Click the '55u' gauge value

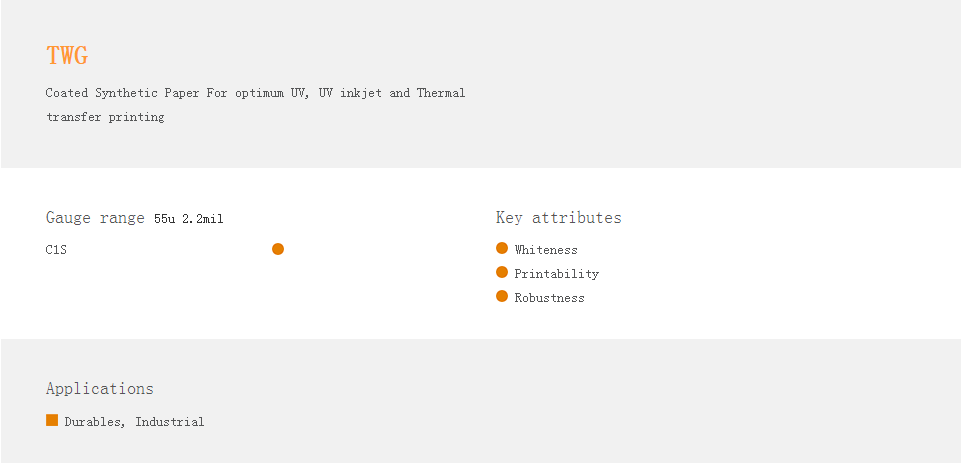click(x=164, y=219)
